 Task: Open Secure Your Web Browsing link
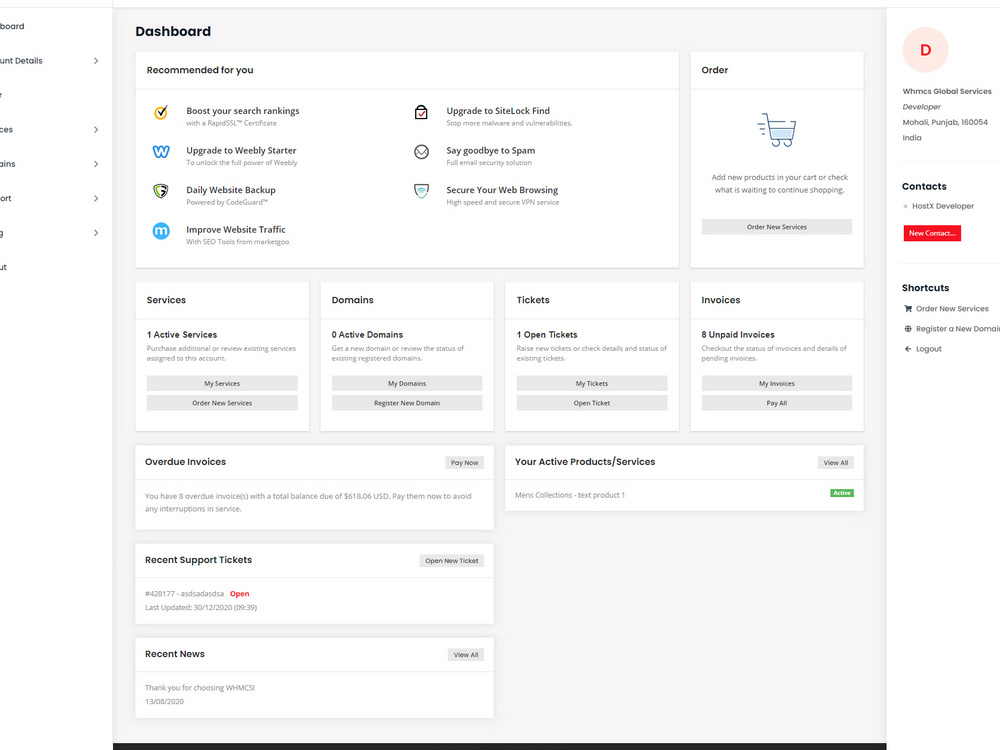[x=502, y=190]
